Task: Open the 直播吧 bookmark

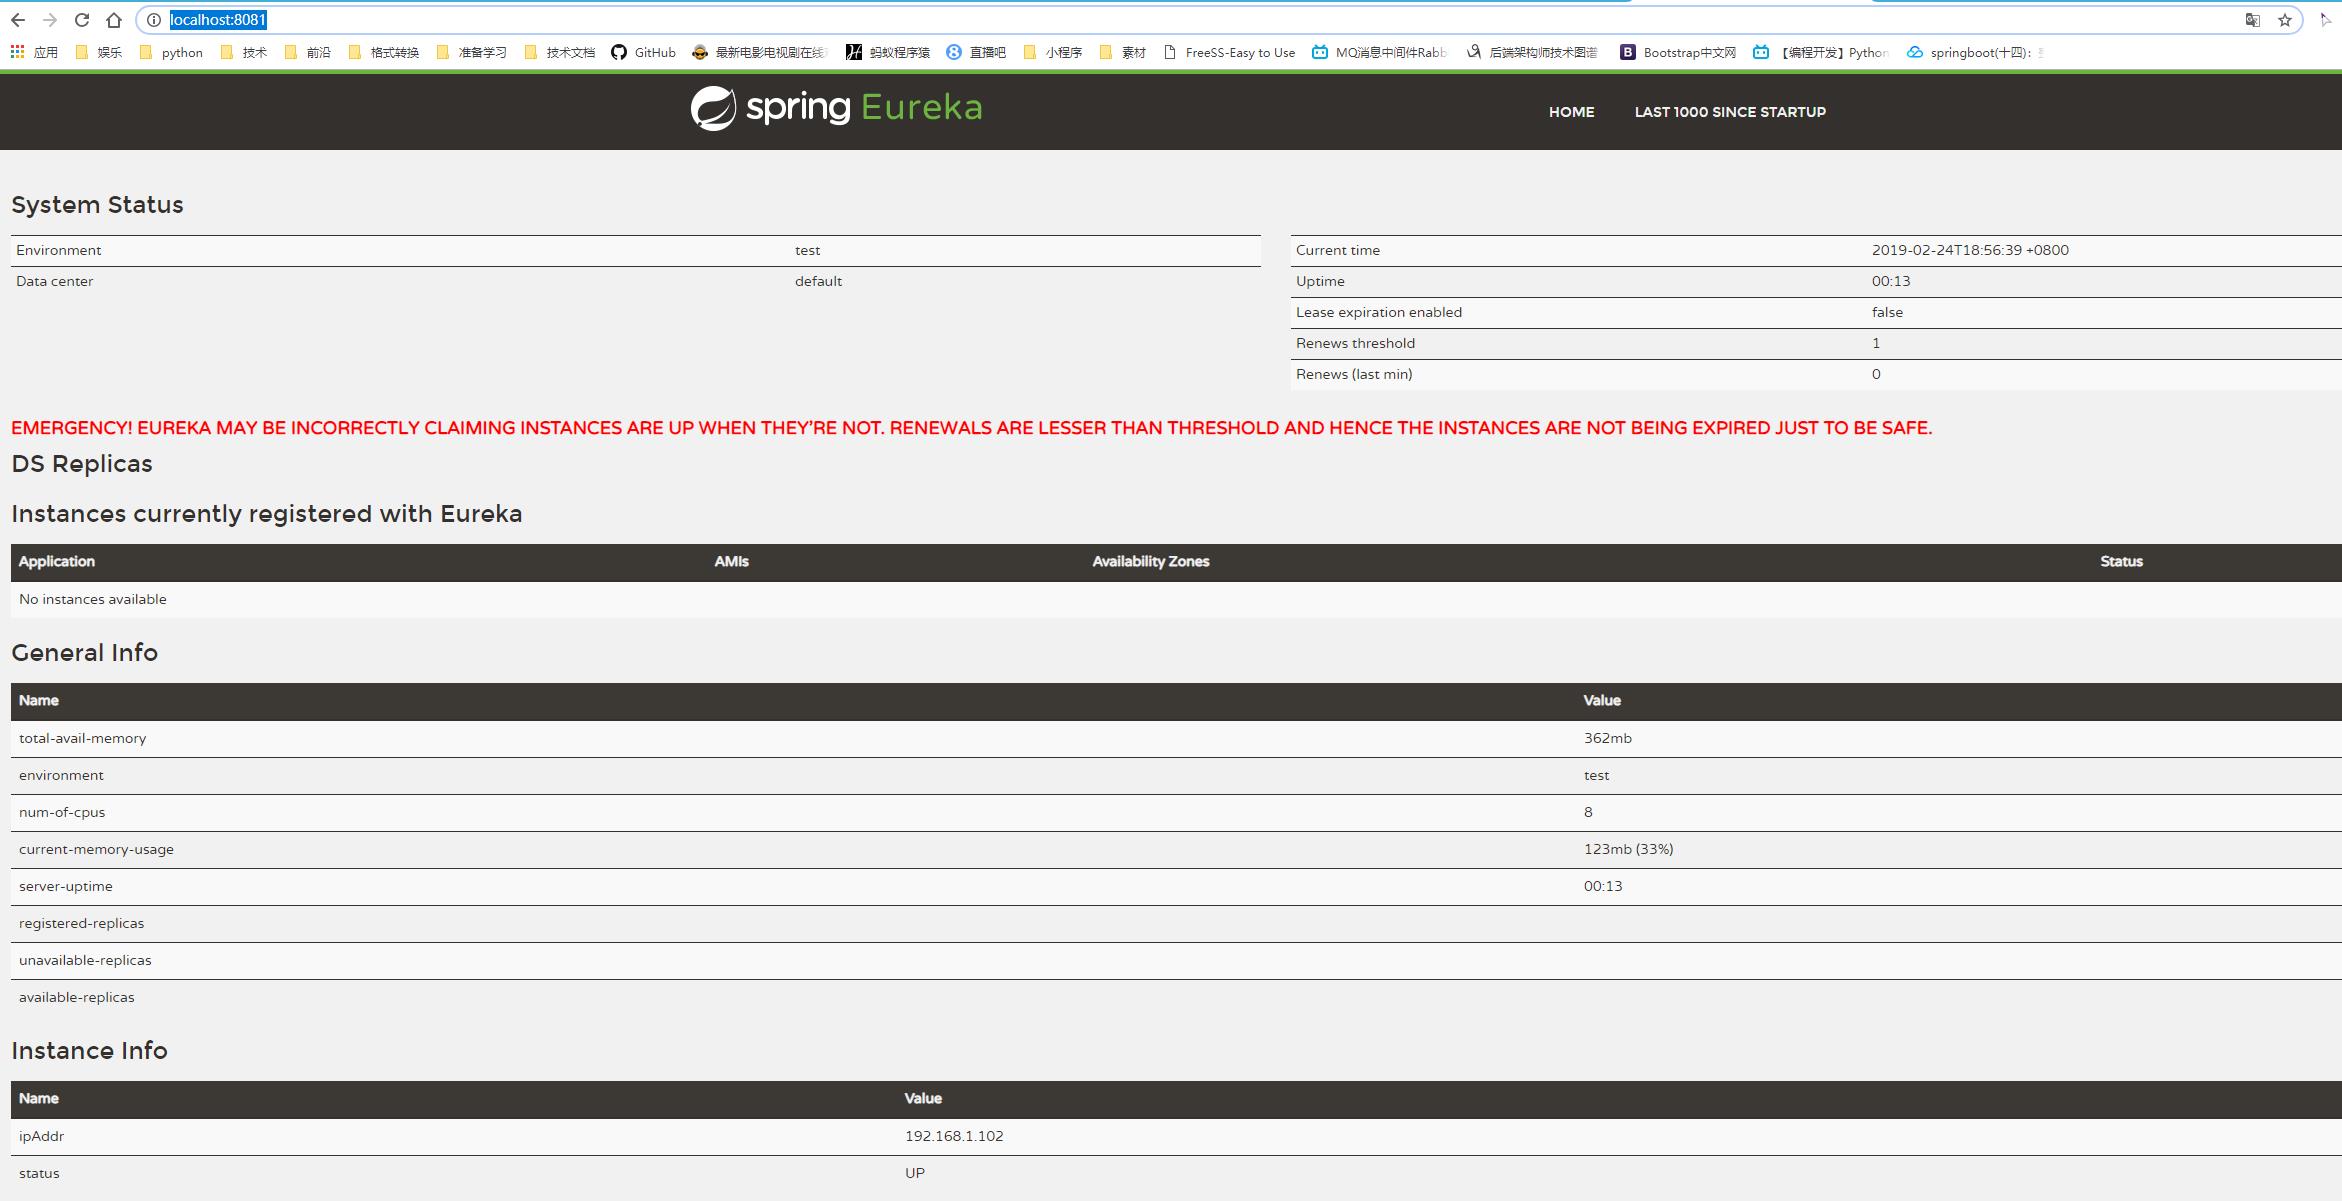Action: (x=976, y=52)
